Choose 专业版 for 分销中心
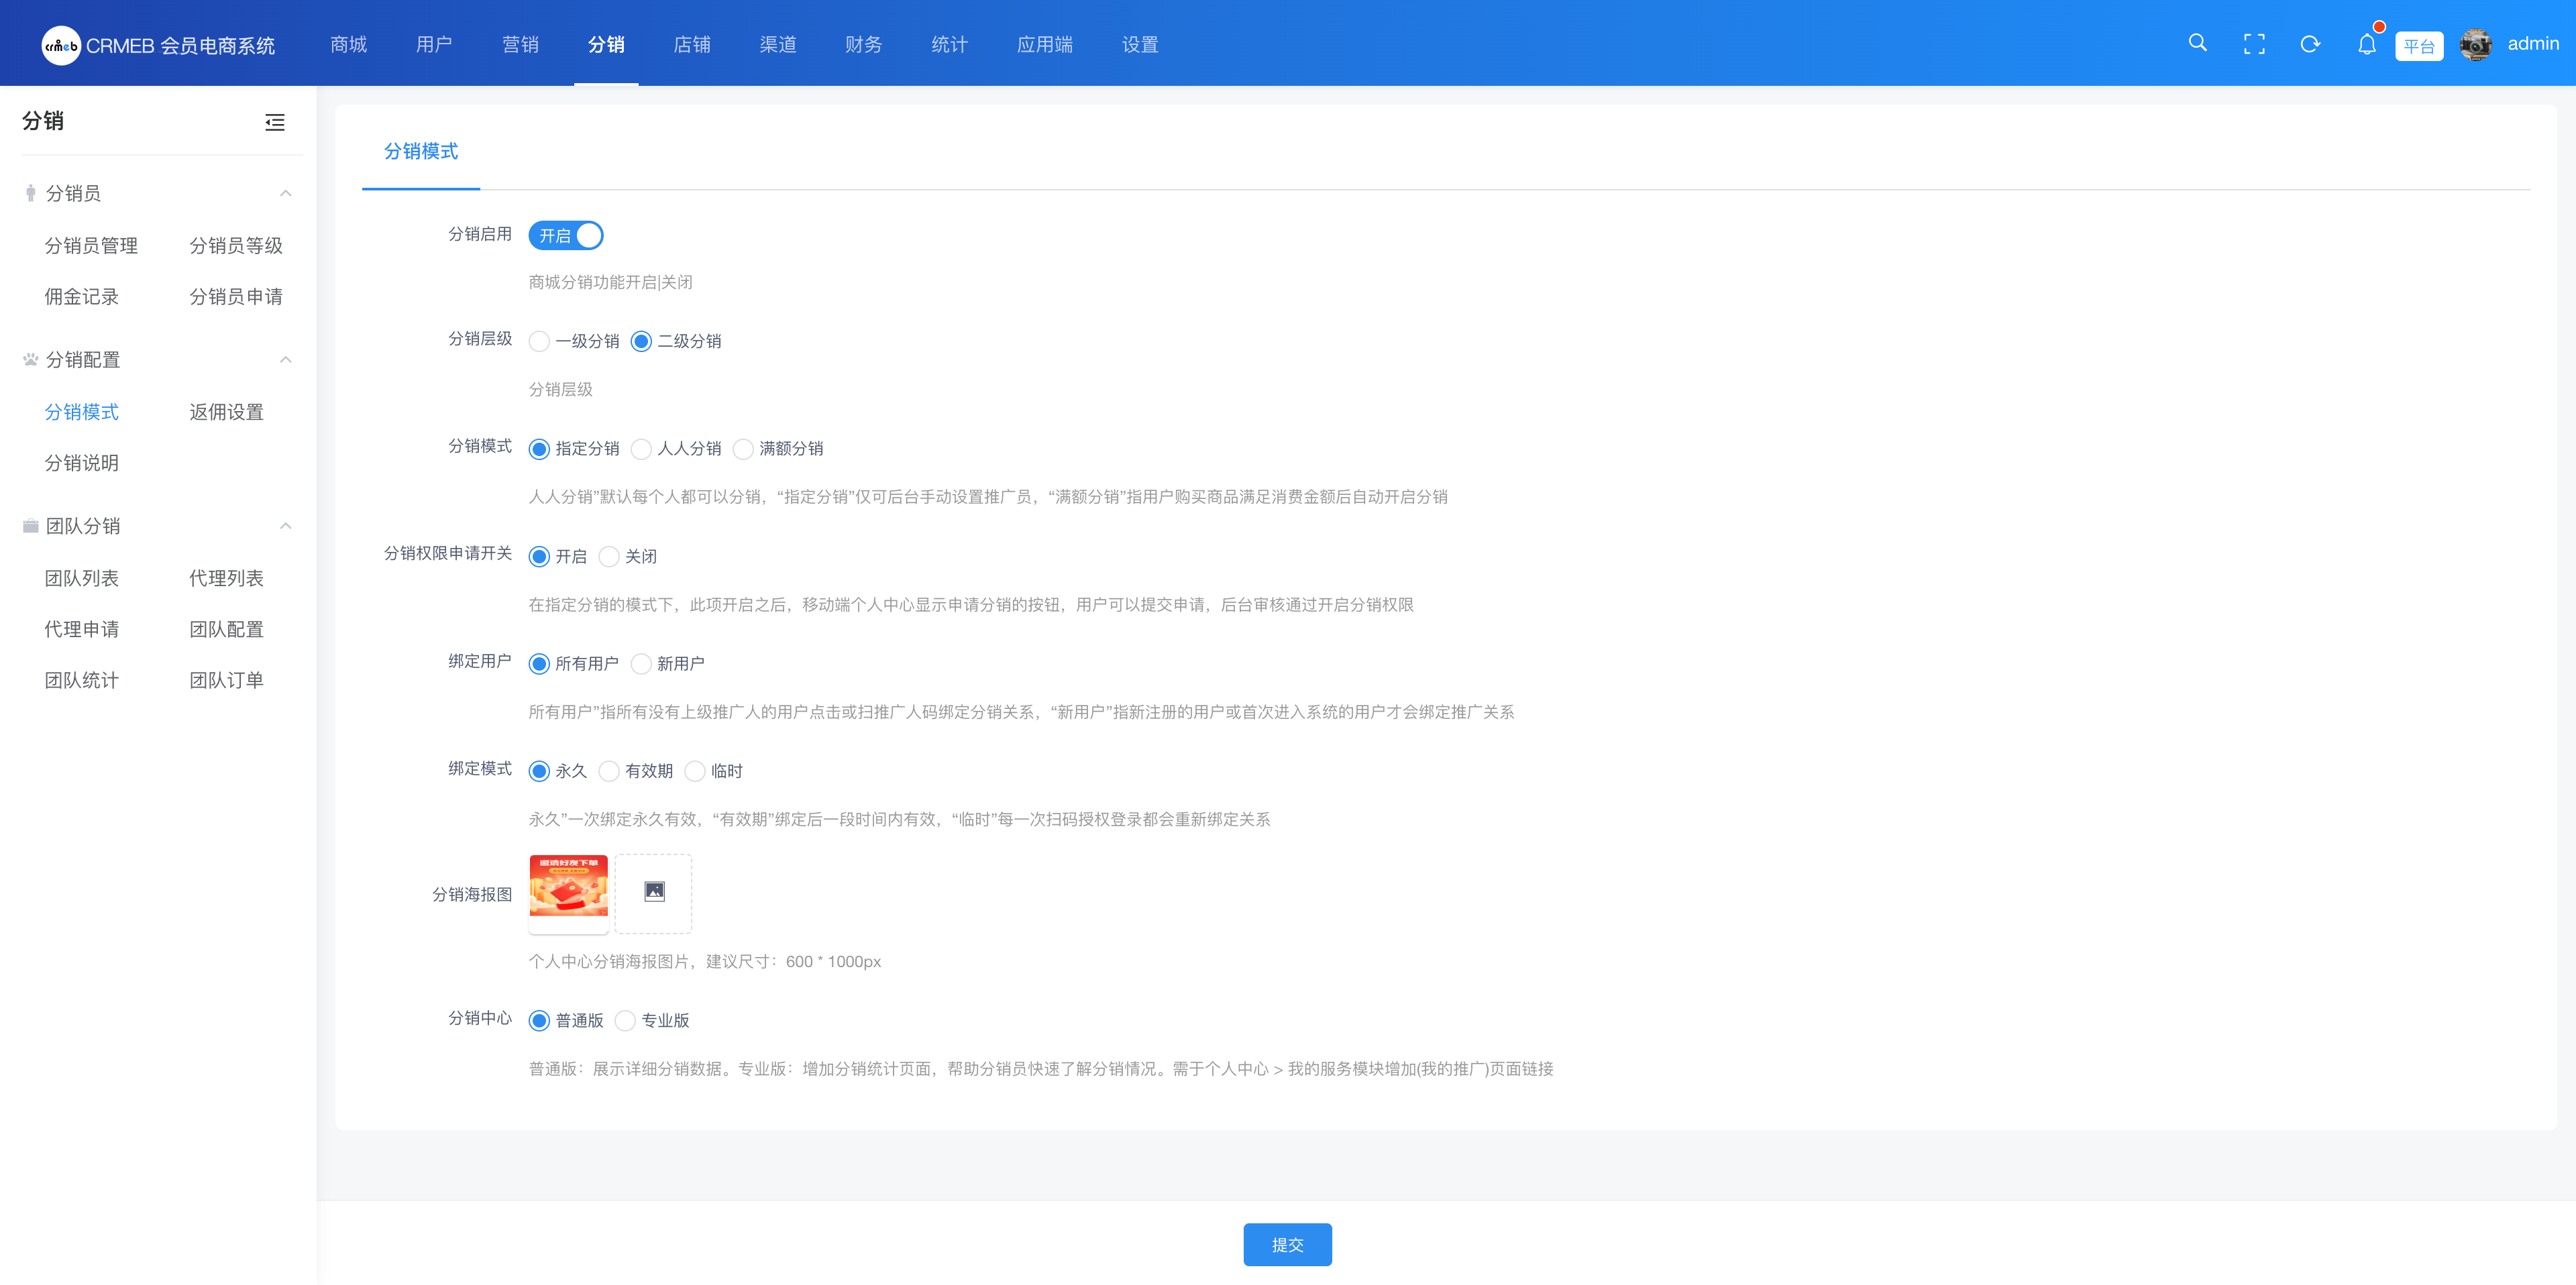2576x1285 pixels. click(626, 1020)
